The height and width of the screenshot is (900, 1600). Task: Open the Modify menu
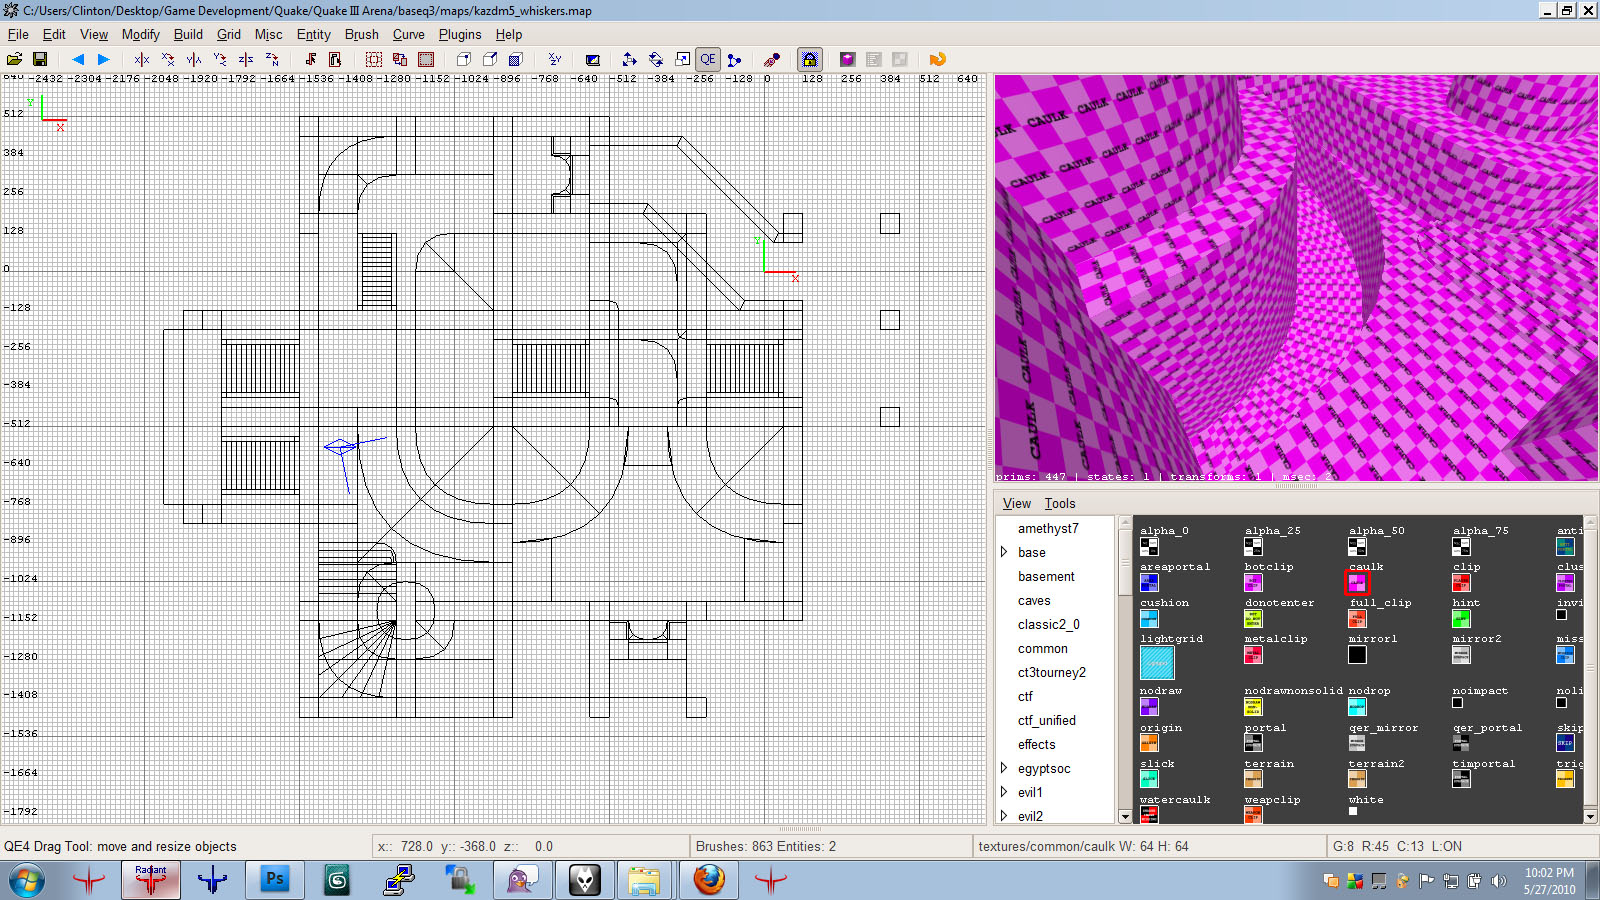141,34
